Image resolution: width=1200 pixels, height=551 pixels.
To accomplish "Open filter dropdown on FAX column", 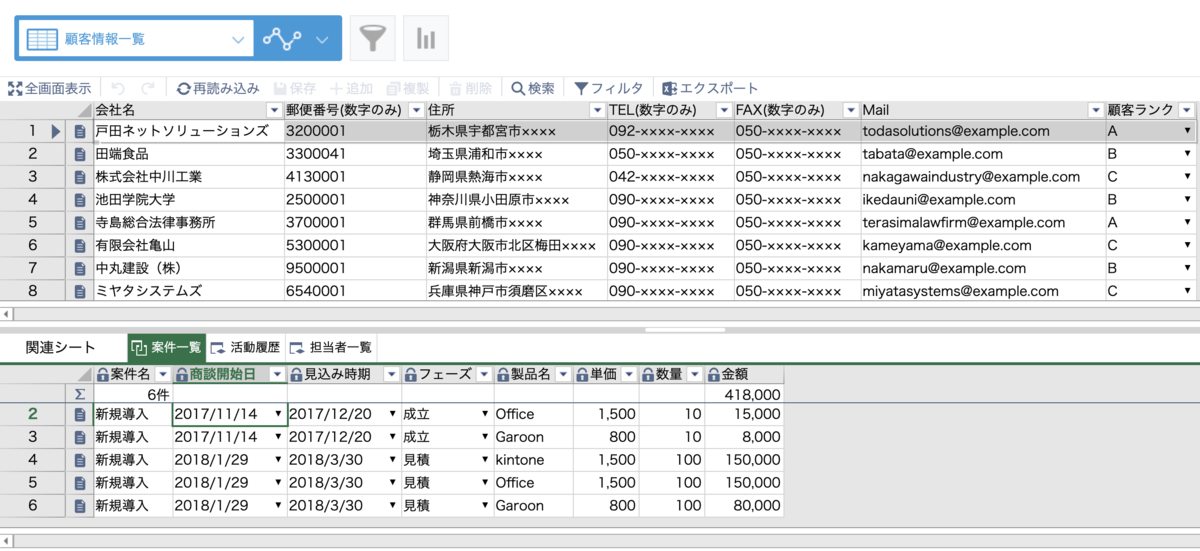I will pyautogui.click(x=851, y=109).
